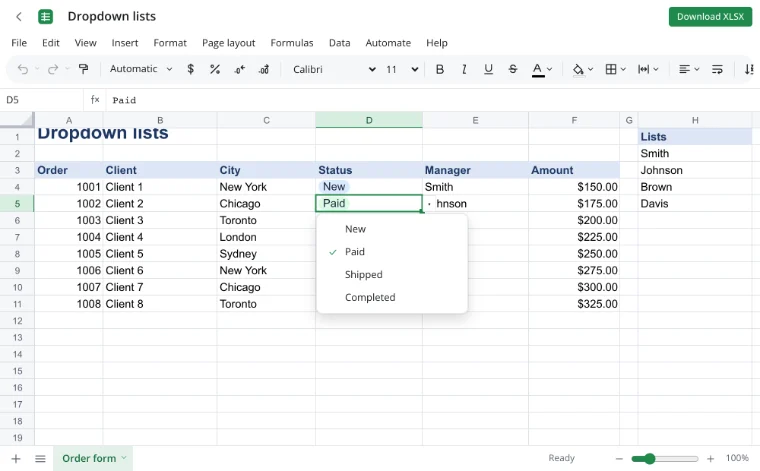760x471 pixels.
Task: Click the Redo icon
Action: click(53, 69)
